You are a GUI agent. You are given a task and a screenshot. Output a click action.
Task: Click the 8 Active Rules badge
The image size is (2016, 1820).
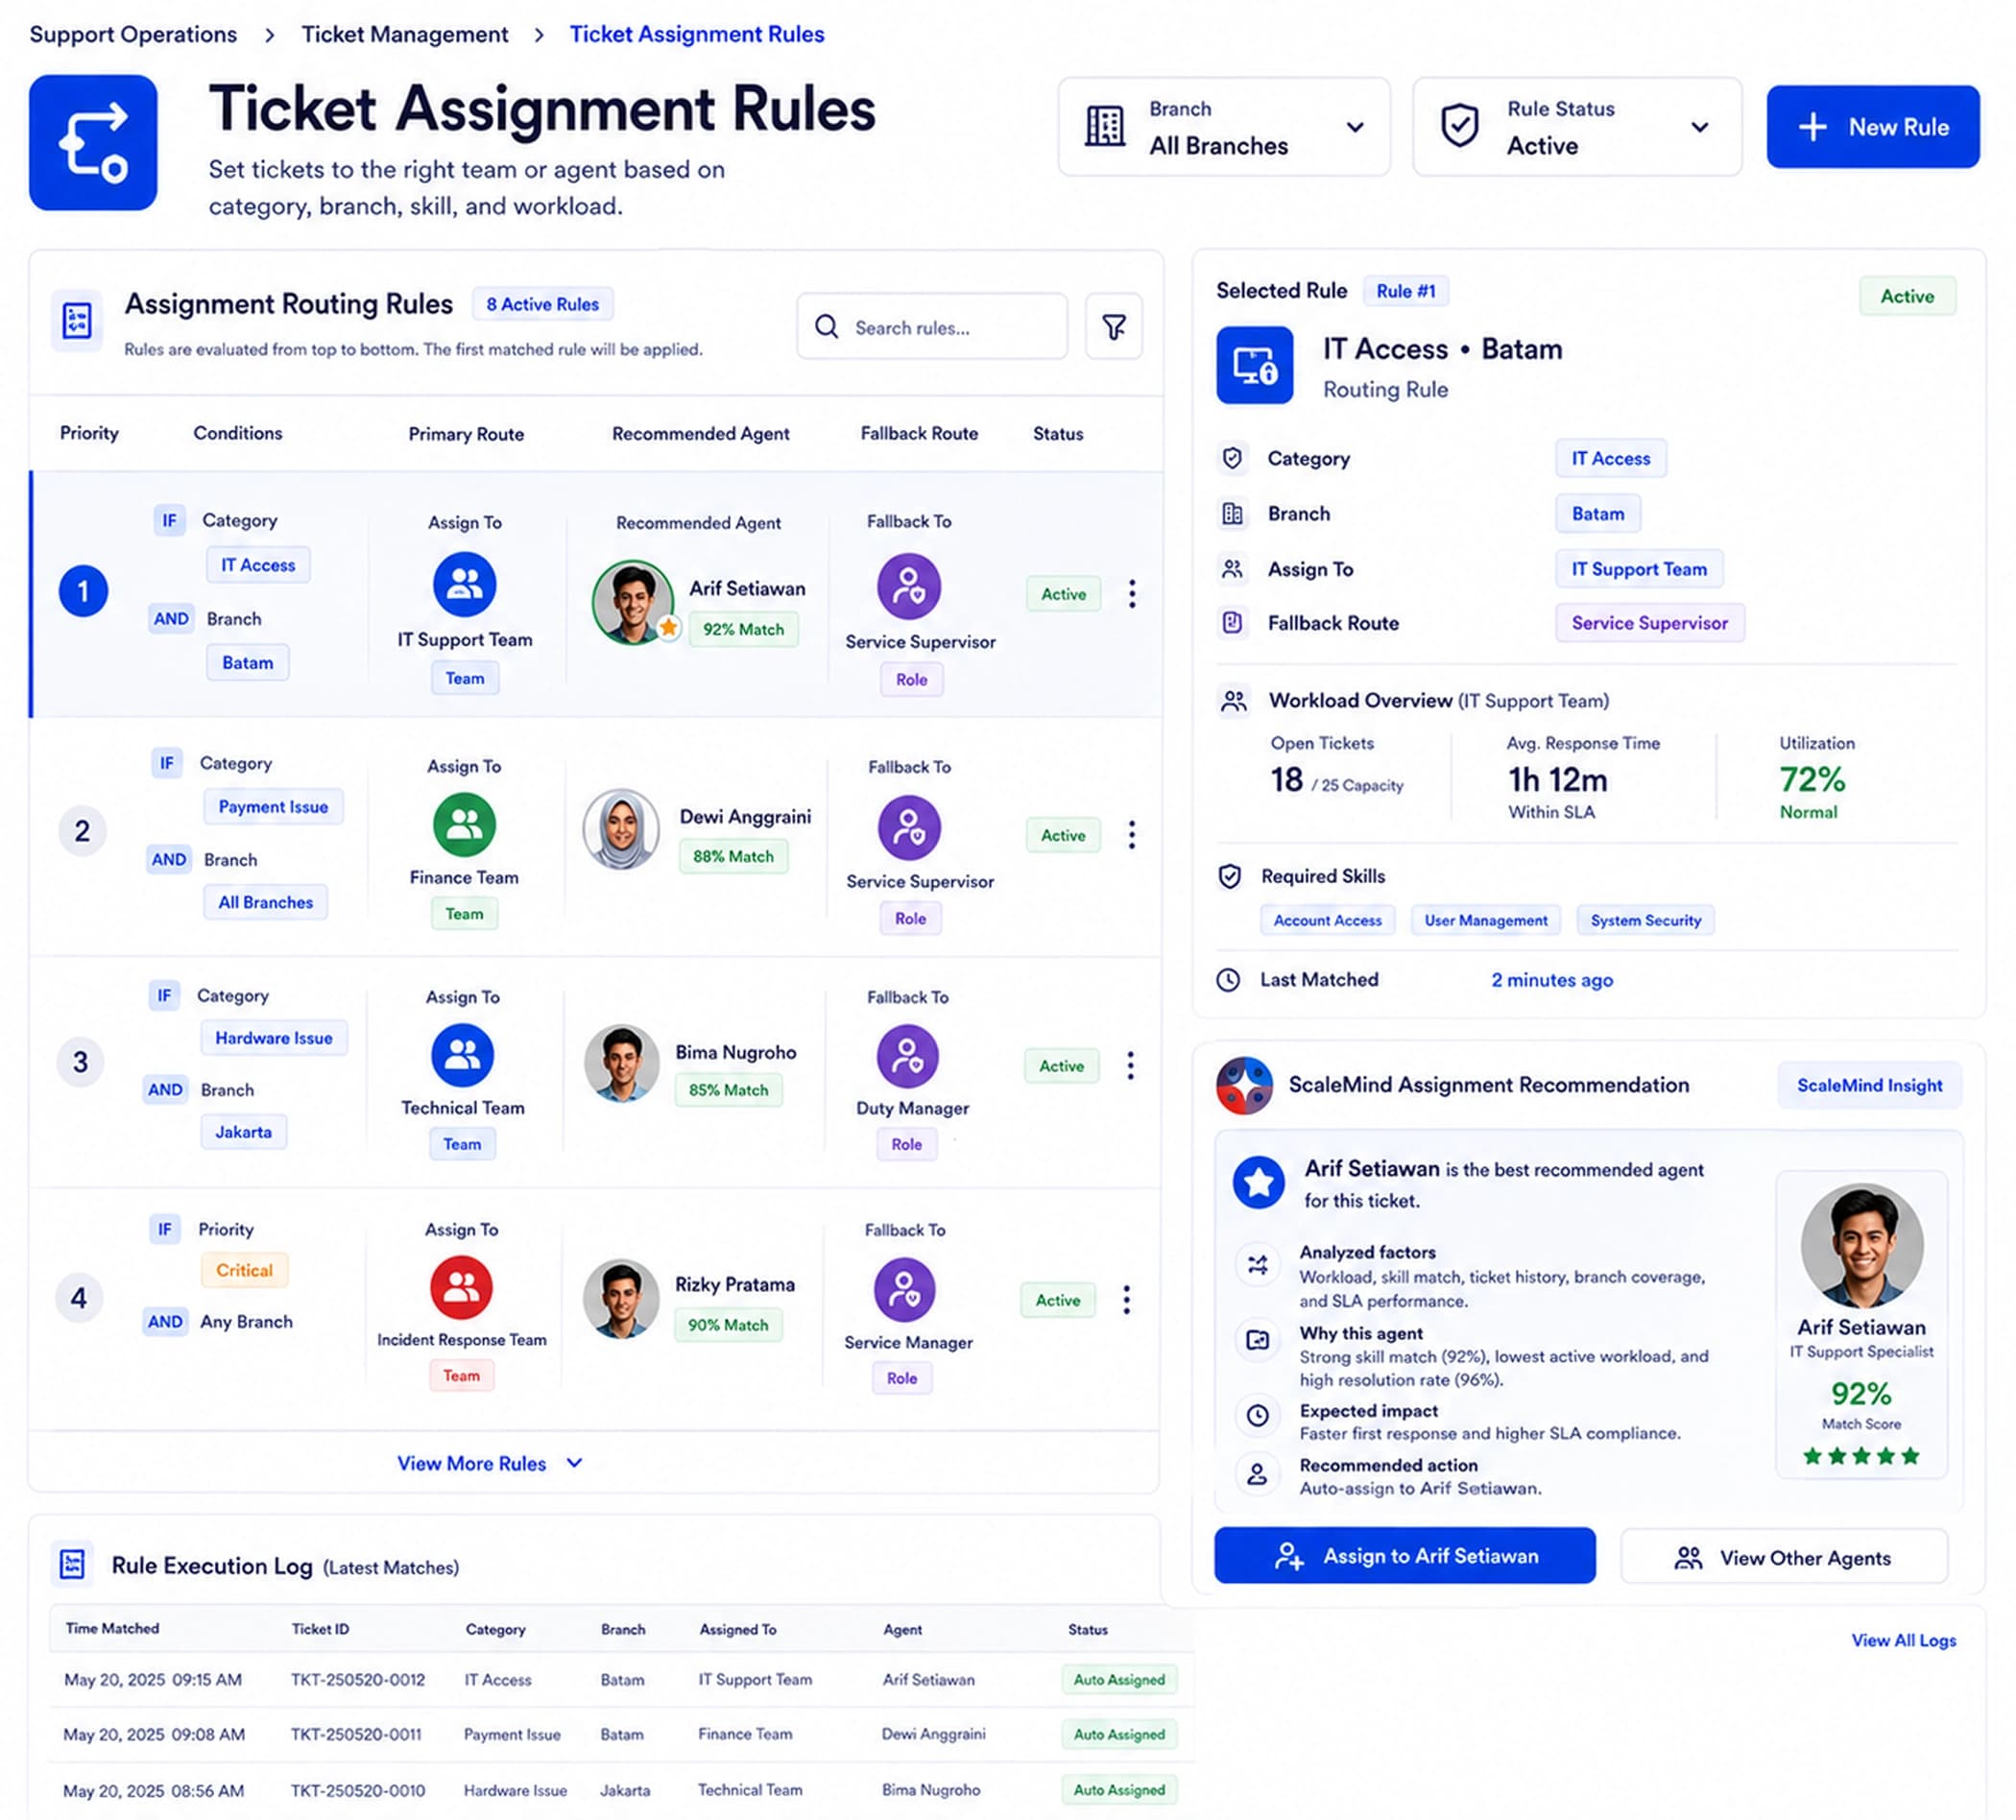(x=542, y=304)
